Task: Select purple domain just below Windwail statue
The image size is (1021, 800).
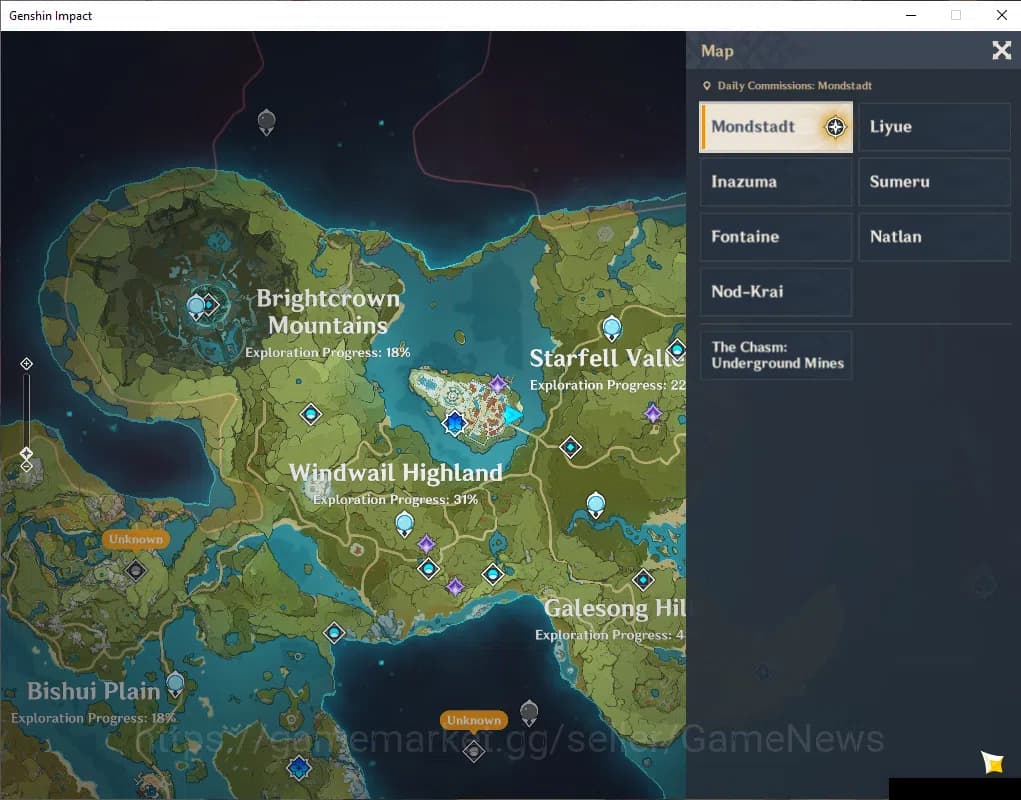Action: click(x=427, y=544)
